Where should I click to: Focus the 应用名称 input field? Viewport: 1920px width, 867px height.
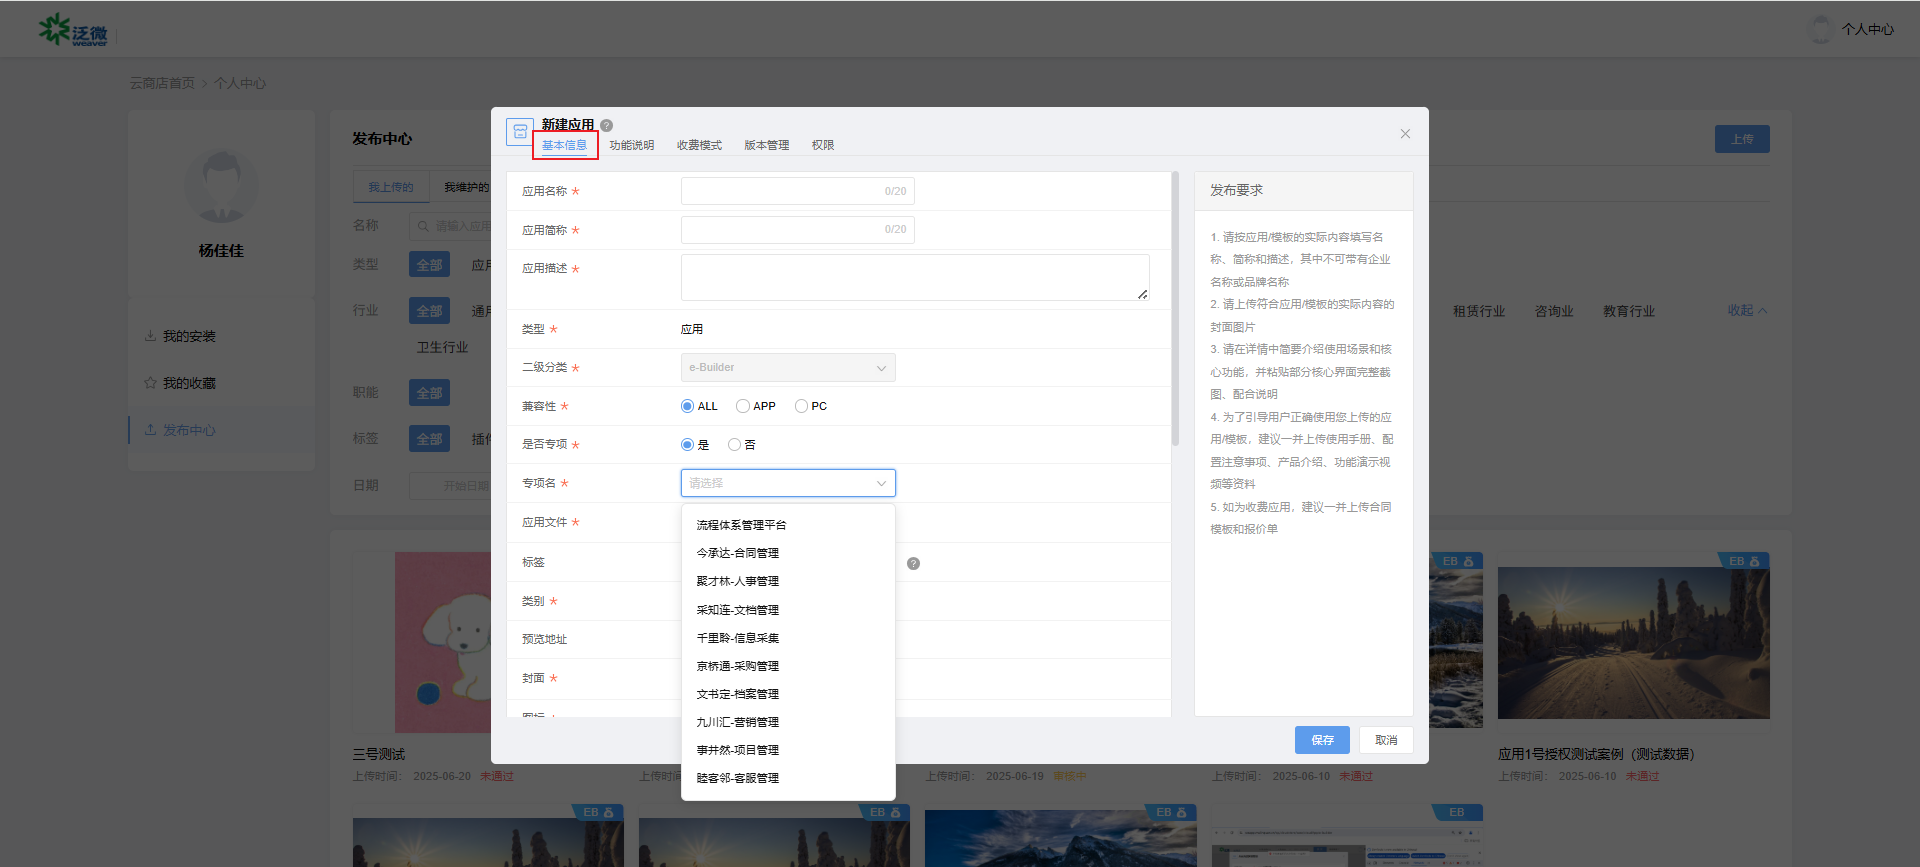point(798,191)
